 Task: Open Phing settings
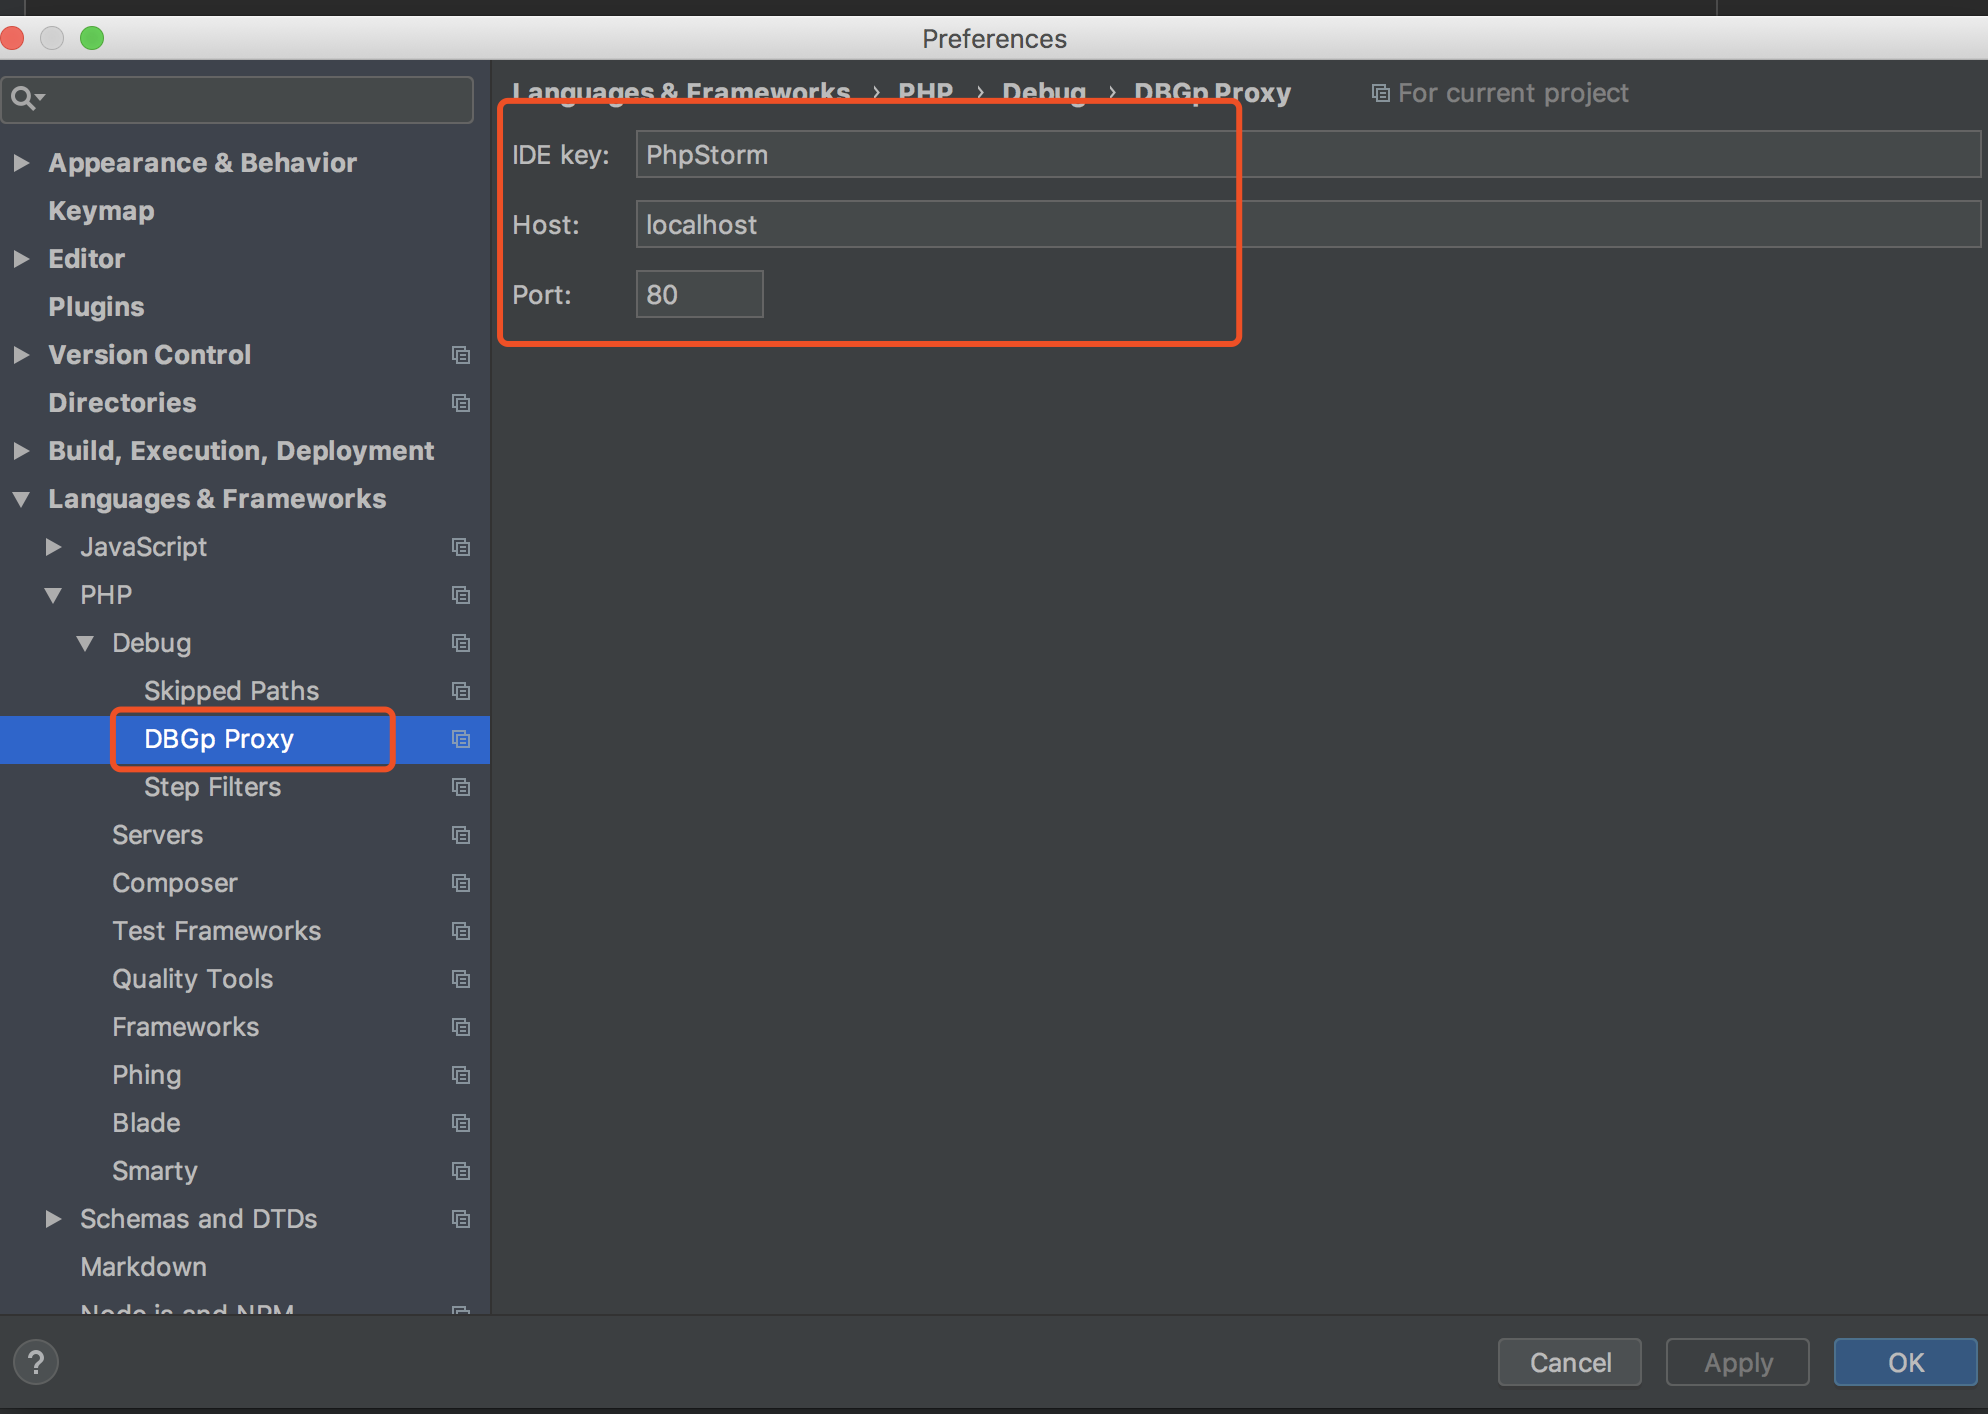pos(147,1075)
